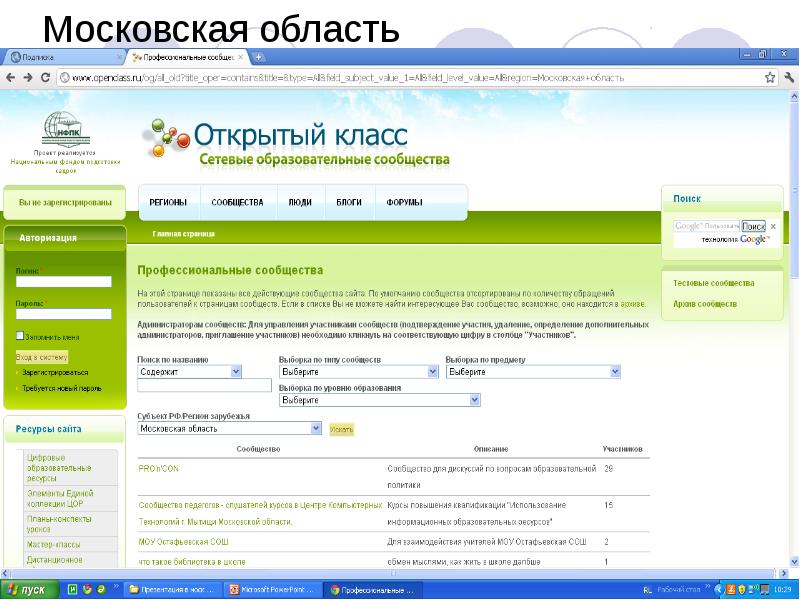Switch to Microsoft PowerPoint taskbar button
800x600 pixels.
(x=274, y=590)
